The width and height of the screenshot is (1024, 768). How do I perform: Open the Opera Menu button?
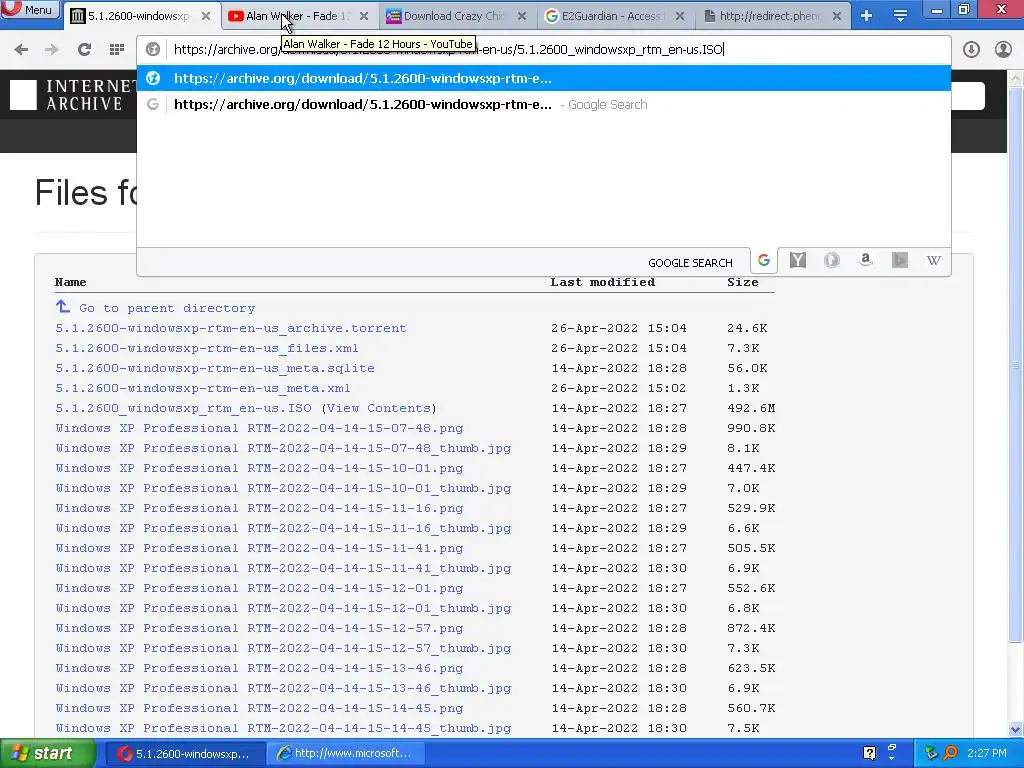coord(29,9)
